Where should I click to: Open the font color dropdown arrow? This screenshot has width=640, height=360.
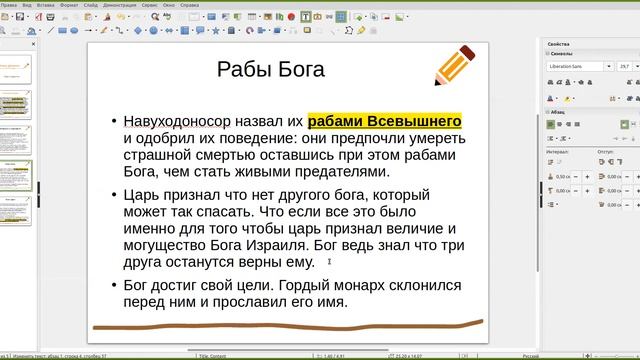557,99
